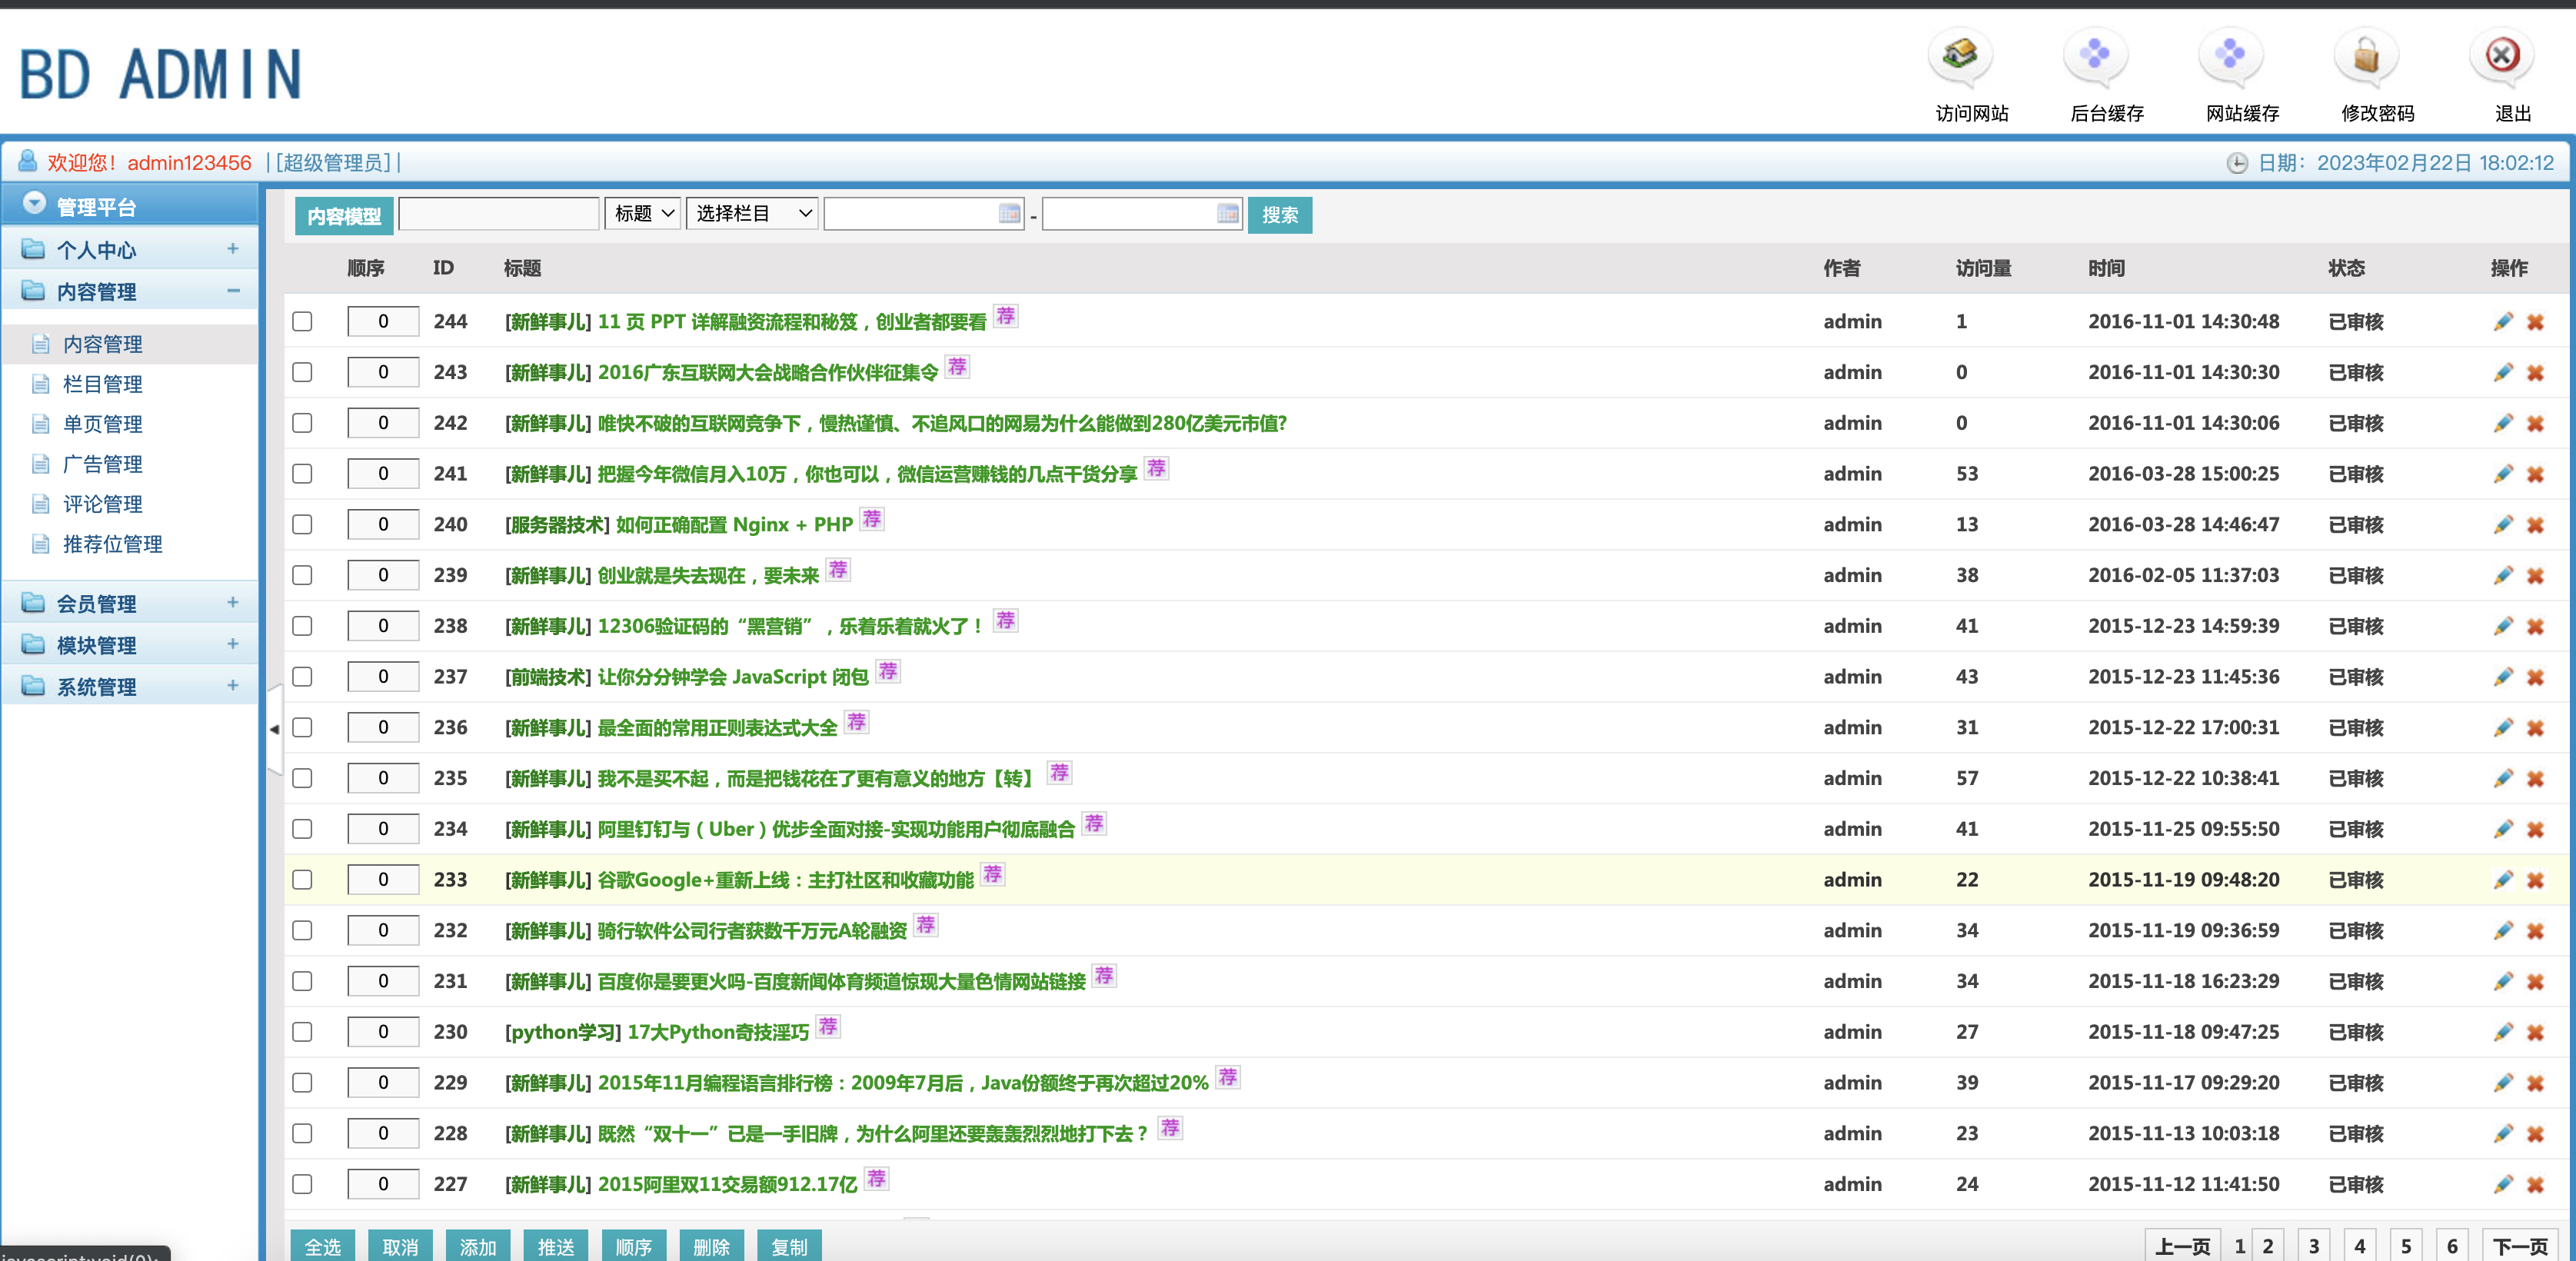
Task: Open article titled 如何正确配置 Nginx + PHP
Action: point(734,524)
